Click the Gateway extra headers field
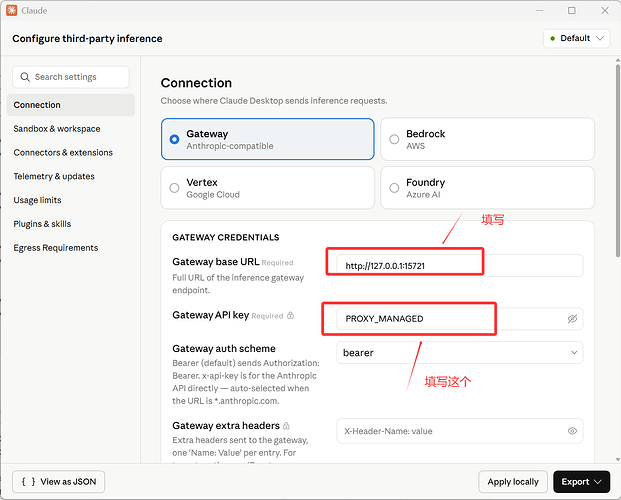The width and height of the screenshot is (621, 500). (459, 431)
